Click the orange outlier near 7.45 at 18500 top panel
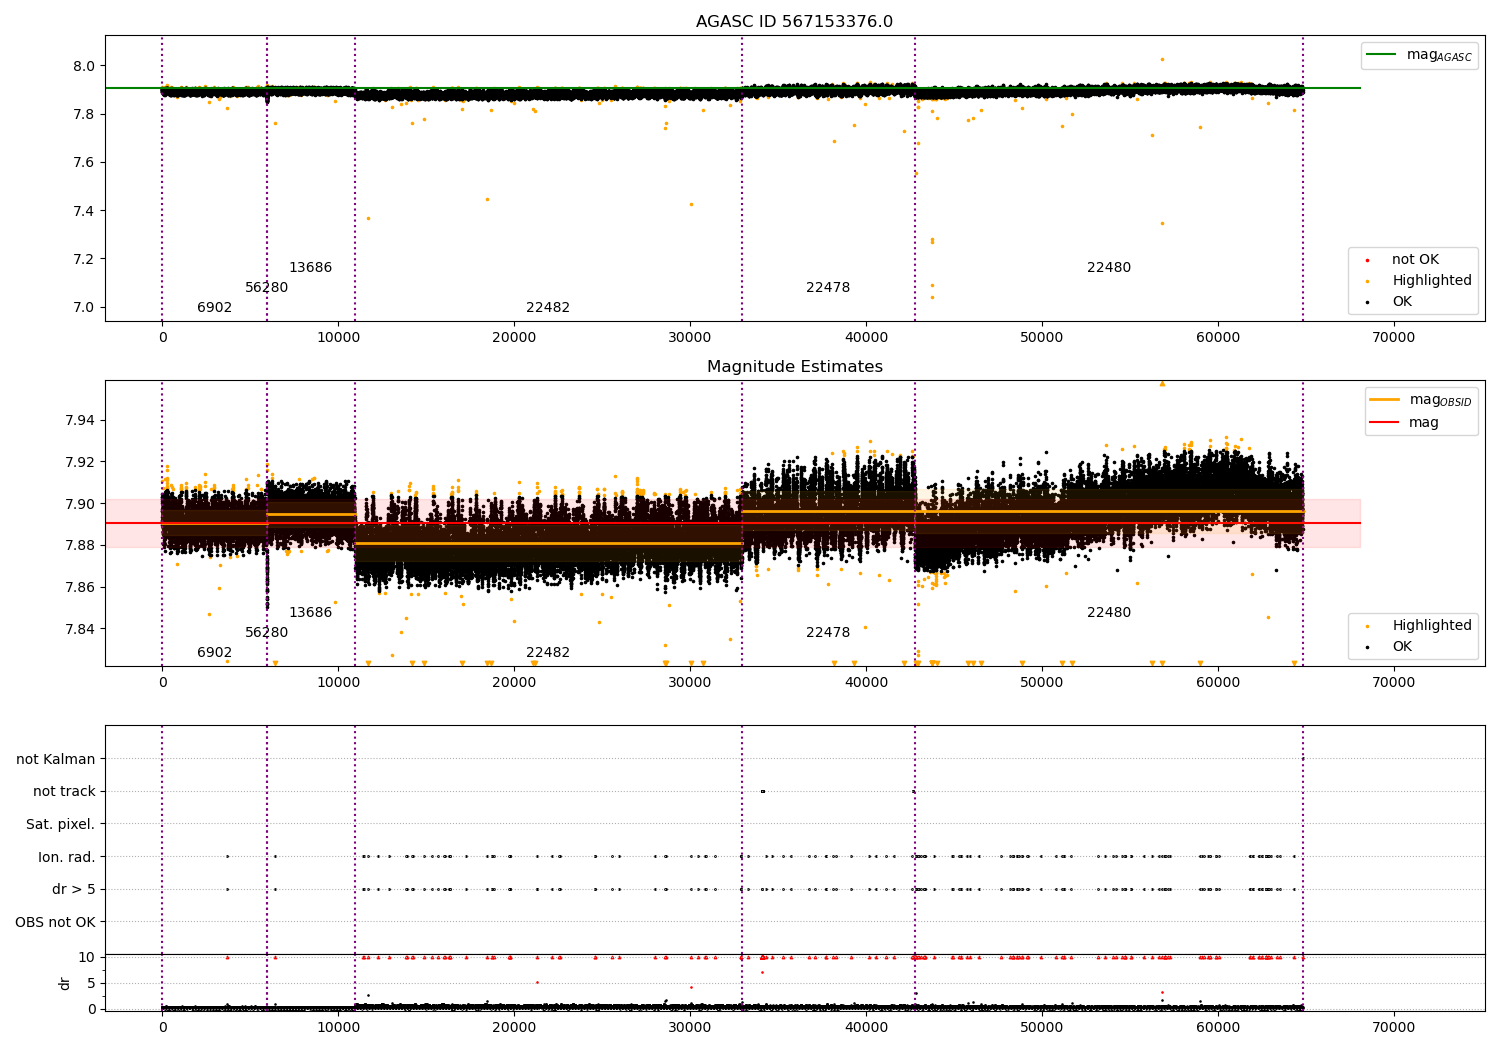Viewport: 1500px width, 1050px height. (487, 199)
